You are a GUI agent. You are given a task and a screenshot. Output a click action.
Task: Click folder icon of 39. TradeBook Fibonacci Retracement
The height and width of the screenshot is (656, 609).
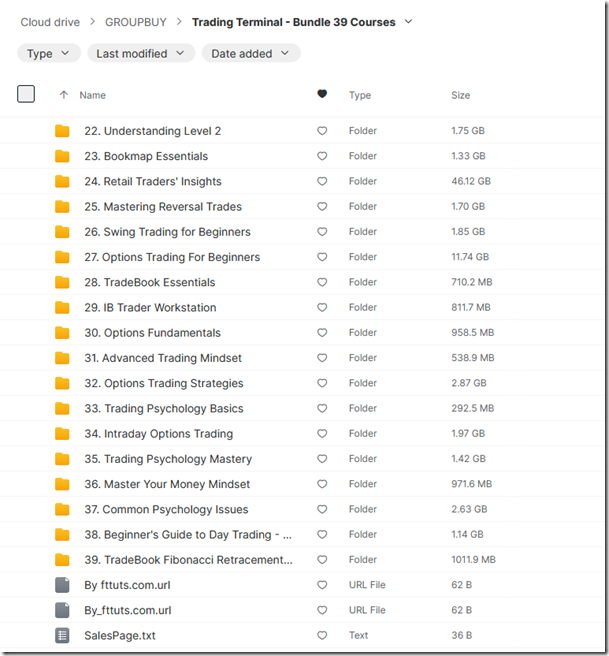pyautogui.click(x=62, y=560)
